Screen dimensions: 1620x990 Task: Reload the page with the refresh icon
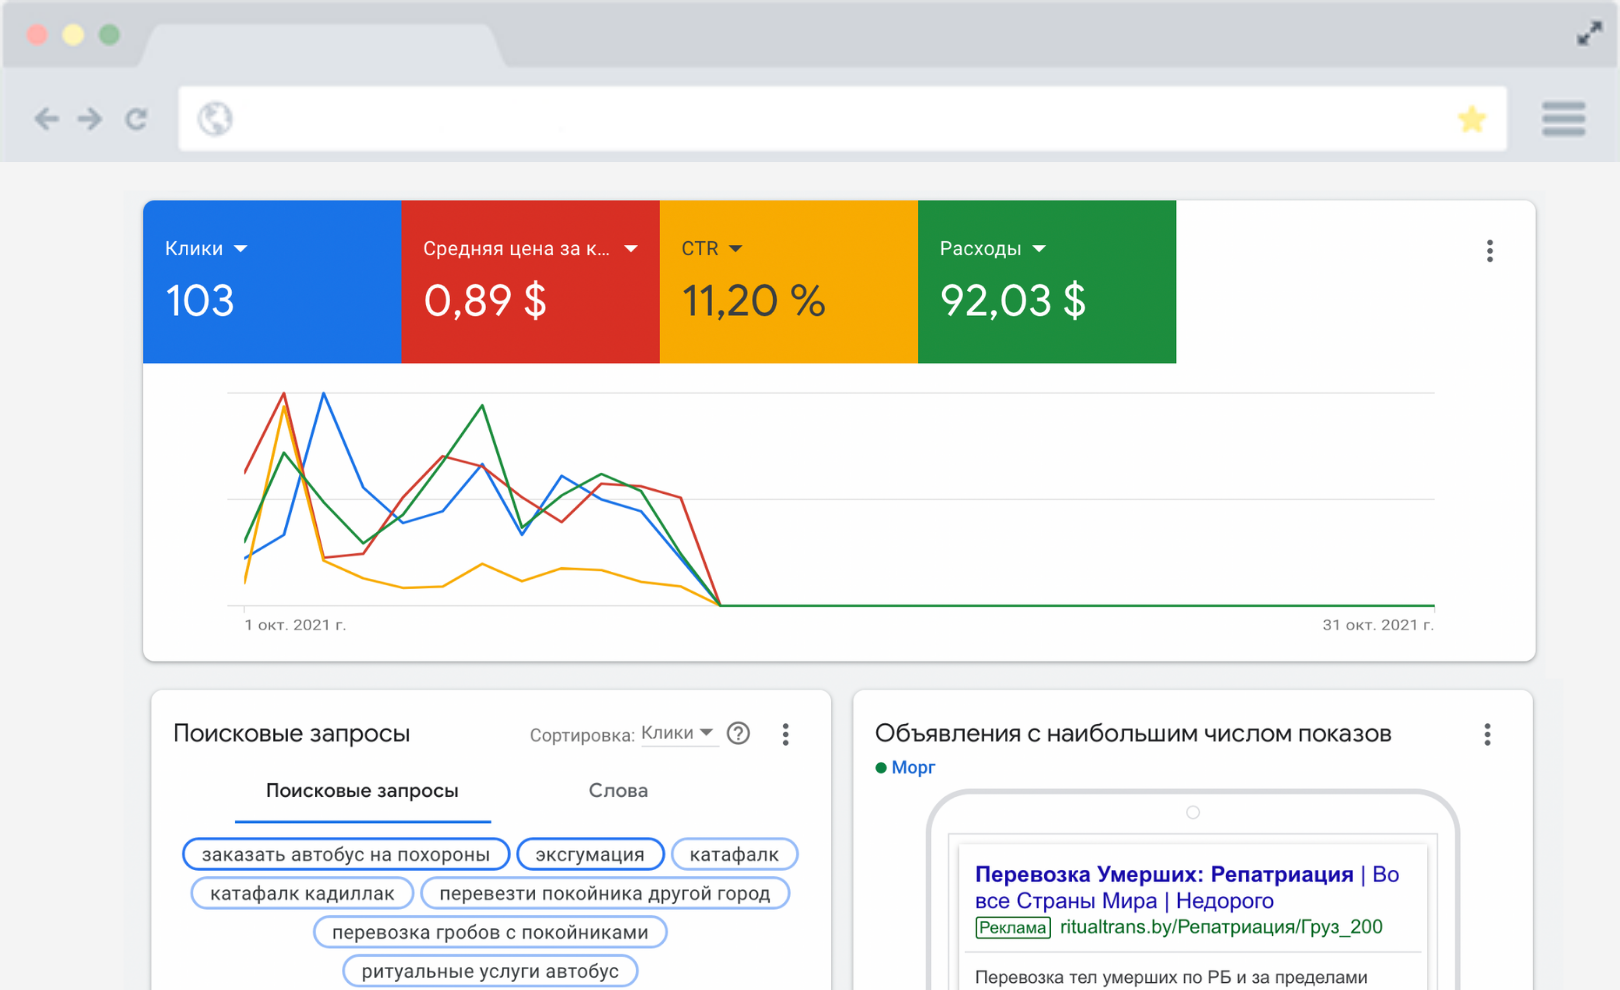pos(137,119)
